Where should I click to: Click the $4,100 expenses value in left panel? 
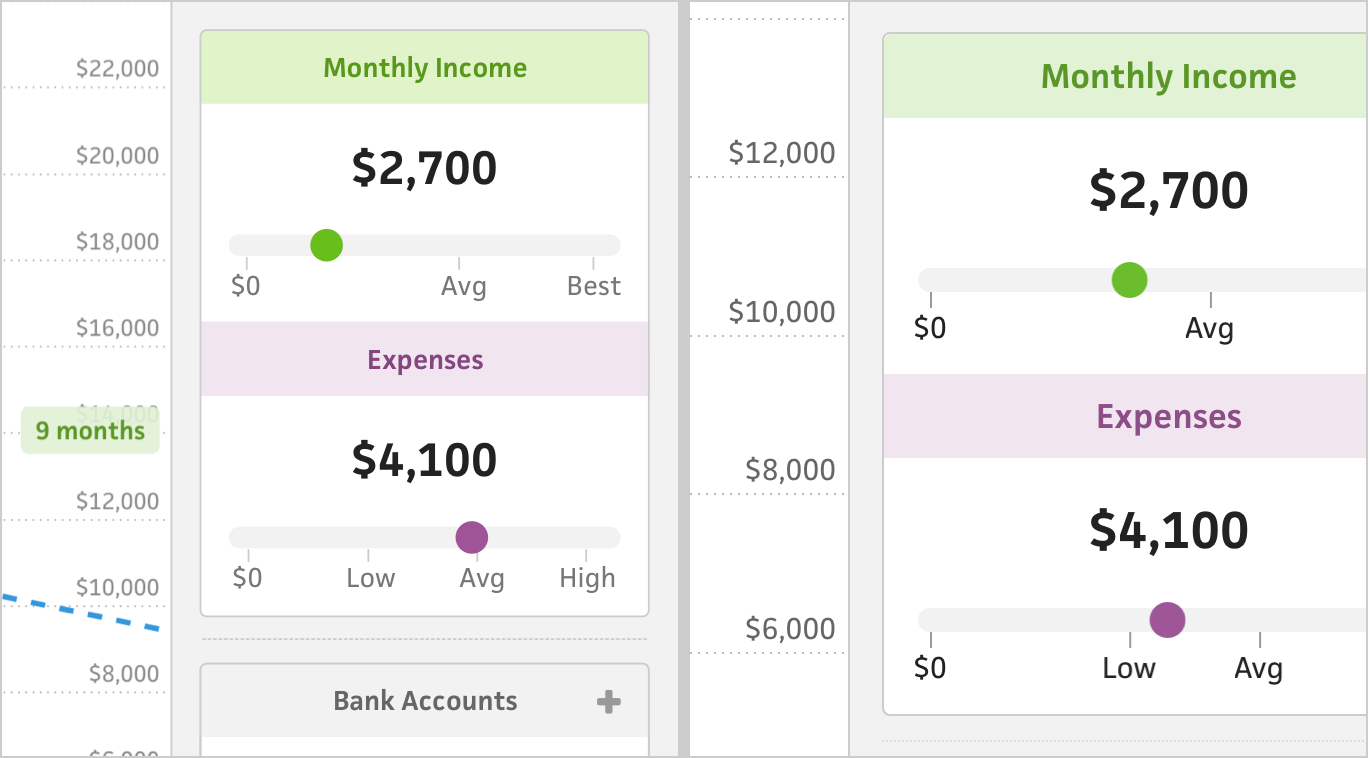tap(424, 460)
